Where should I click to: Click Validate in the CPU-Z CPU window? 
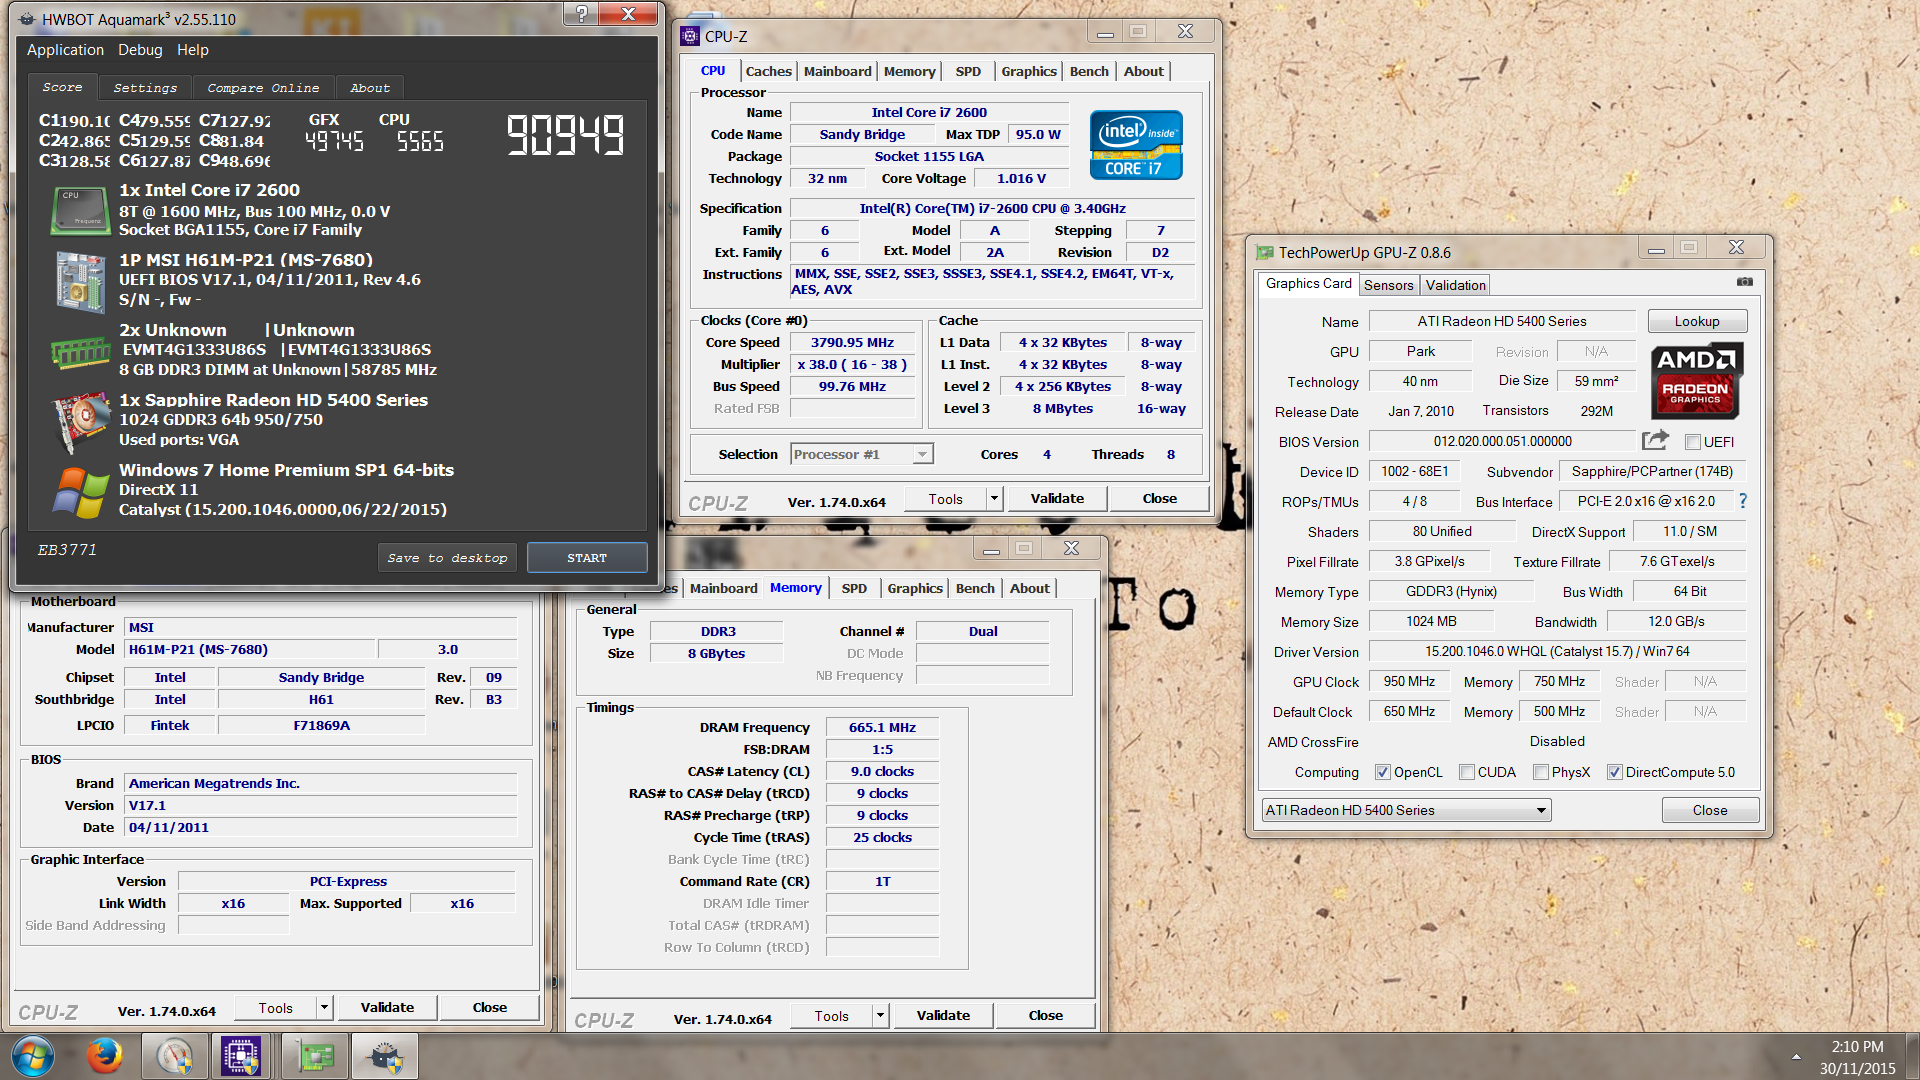(1057, 498)
